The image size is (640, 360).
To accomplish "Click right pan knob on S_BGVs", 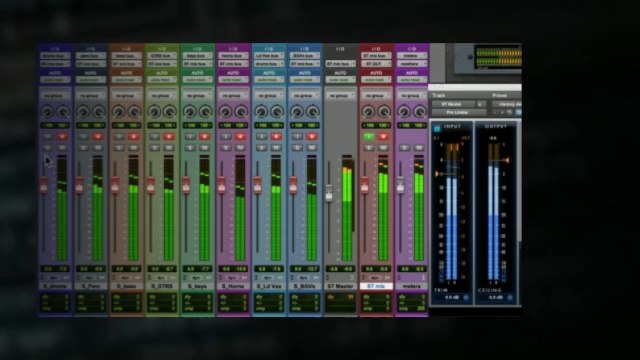I will [313, 111].
